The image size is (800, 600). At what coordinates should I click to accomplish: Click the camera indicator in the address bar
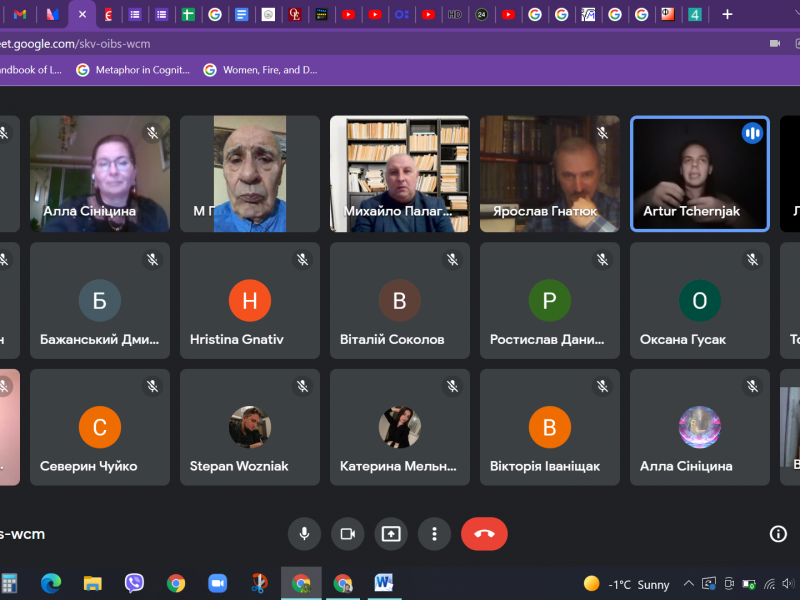click(x=774, y=44)
